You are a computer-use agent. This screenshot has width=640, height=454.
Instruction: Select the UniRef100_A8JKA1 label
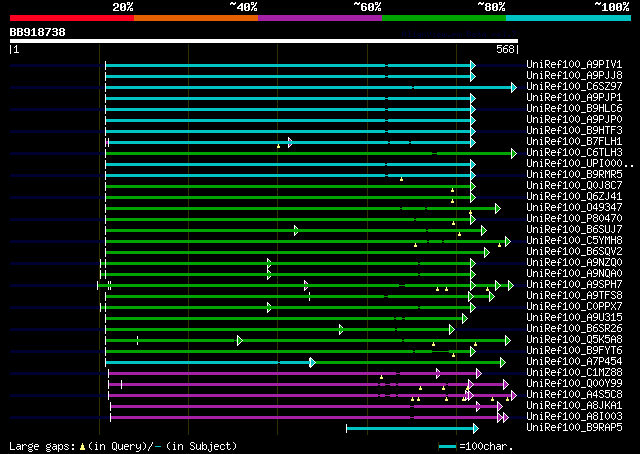point(574,406)
